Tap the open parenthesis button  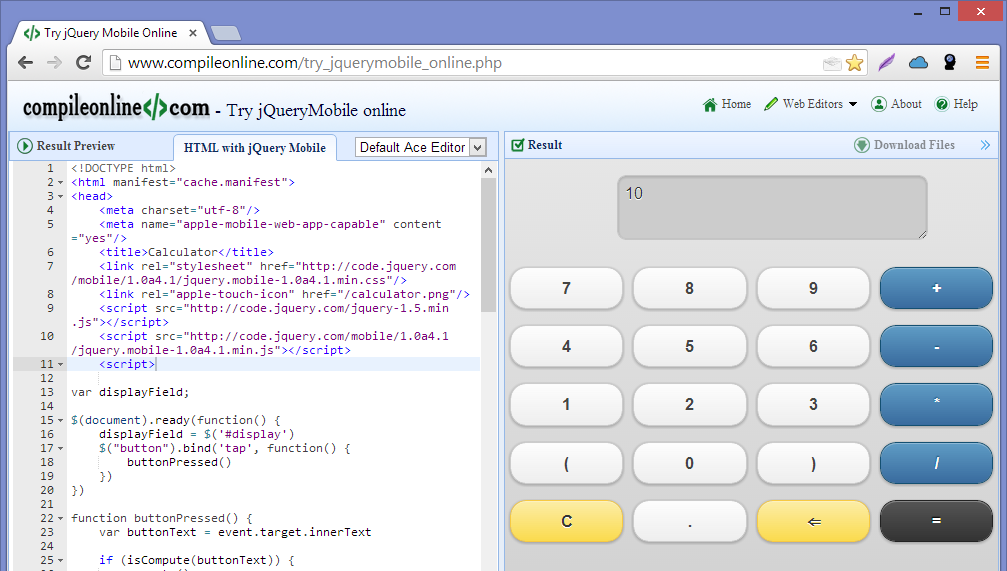pos(566,463)
